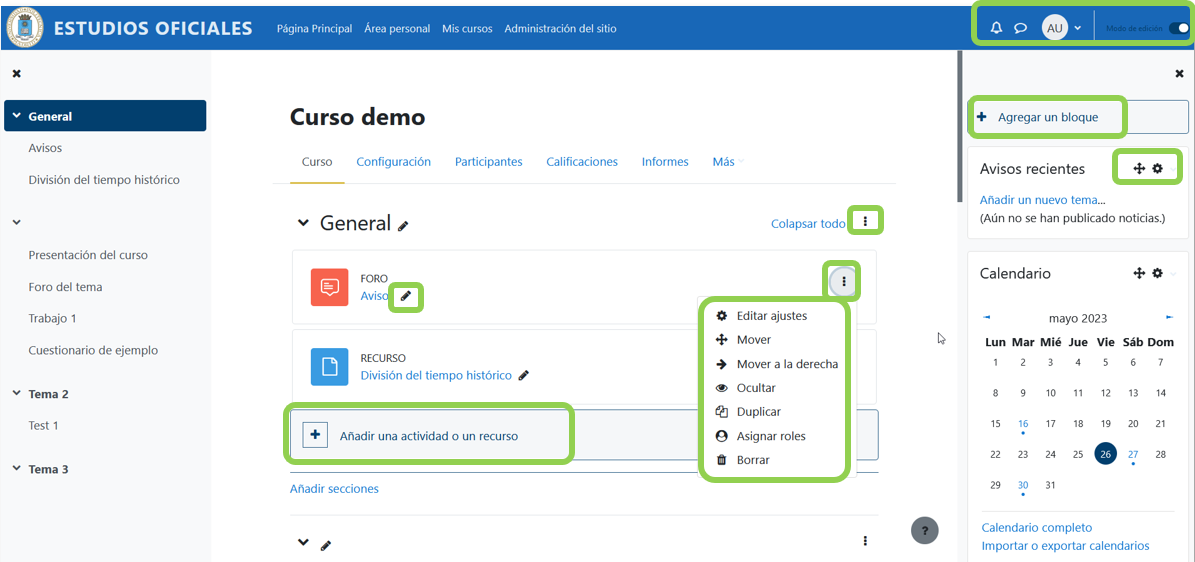Open three-dot menu of unnamed lower section
The image size is (1195, 562).
click(x=865, y=541)
